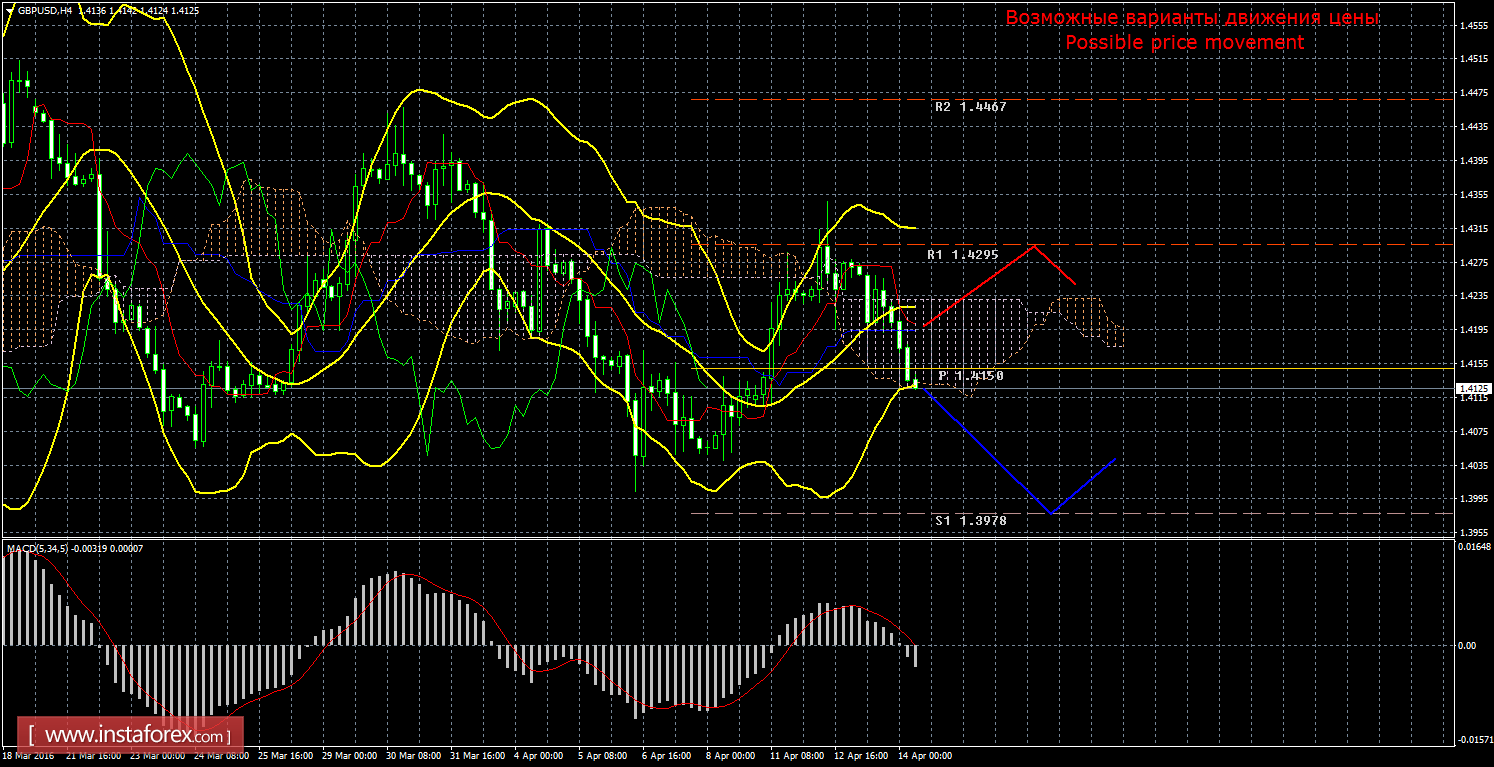The image size is (1494, 767).
Task: Click the MACD zero level 0.00 label
Action: click(x=1467, y=645)
